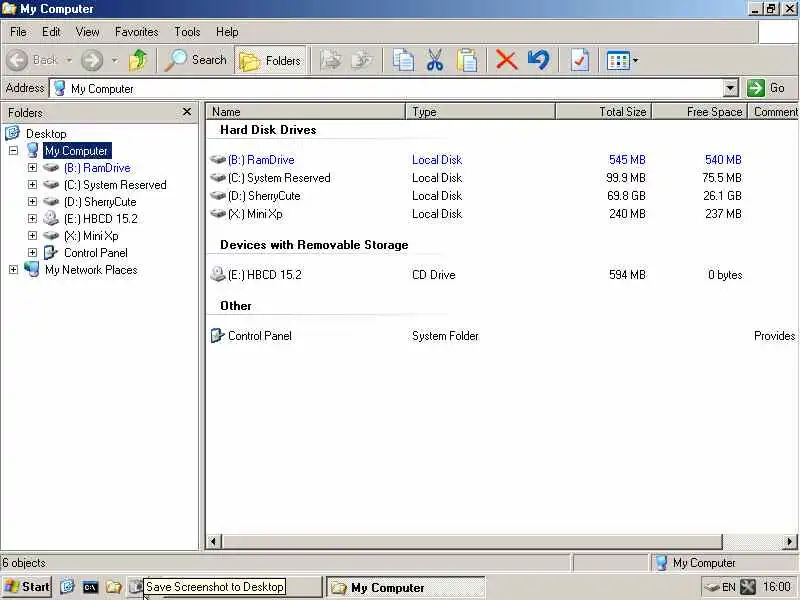Viewport: 800px width, 600px height.
Task: Select (E:) HBCD 15.2 CD drive in list
Action: coord(264,275)
